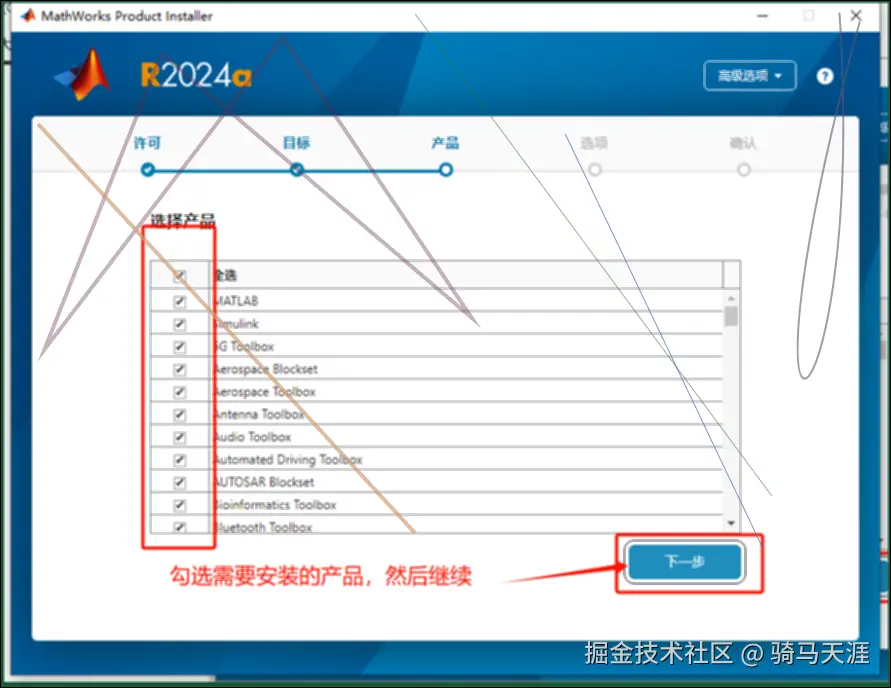Click the MathWorks icon in title bar

(27, 15)
